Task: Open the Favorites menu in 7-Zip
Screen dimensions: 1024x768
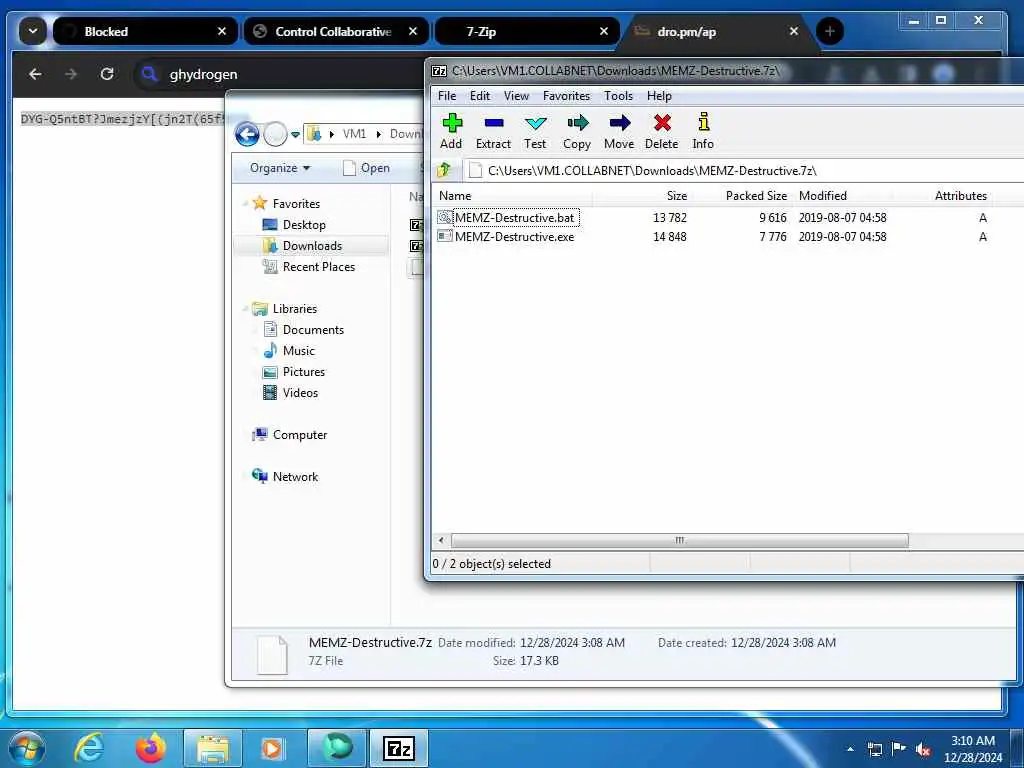Action: tap(566, 96)
